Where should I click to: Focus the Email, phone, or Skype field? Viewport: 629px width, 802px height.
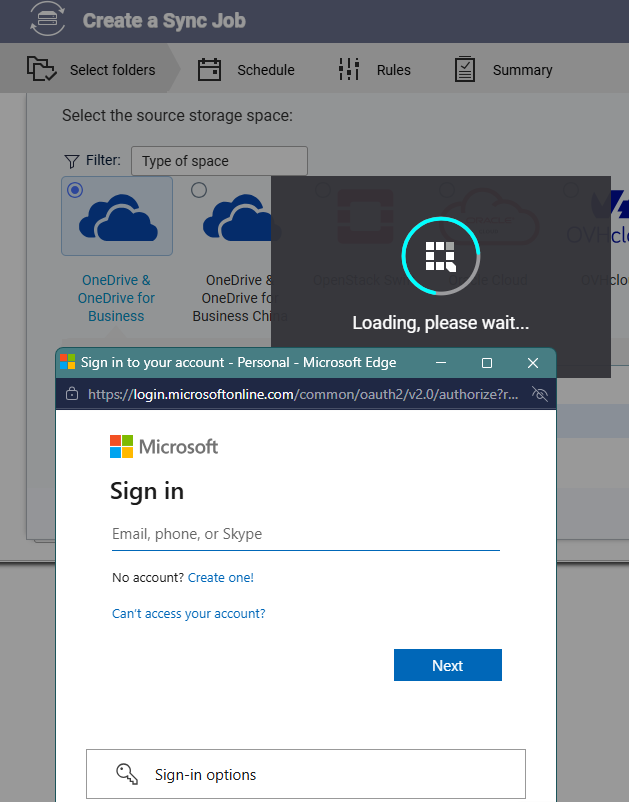306,534
